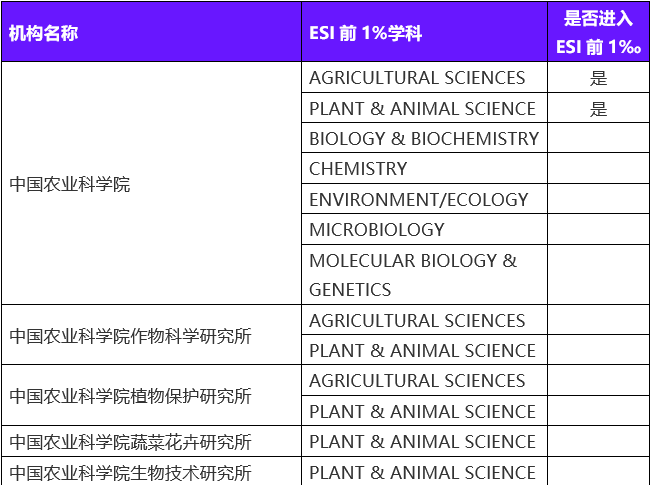The image size is (650, 485).
Task: Click PLANT & ANIMAL SCIENCE for 蔬菜花卉研究所
Action: coord(422,441)
